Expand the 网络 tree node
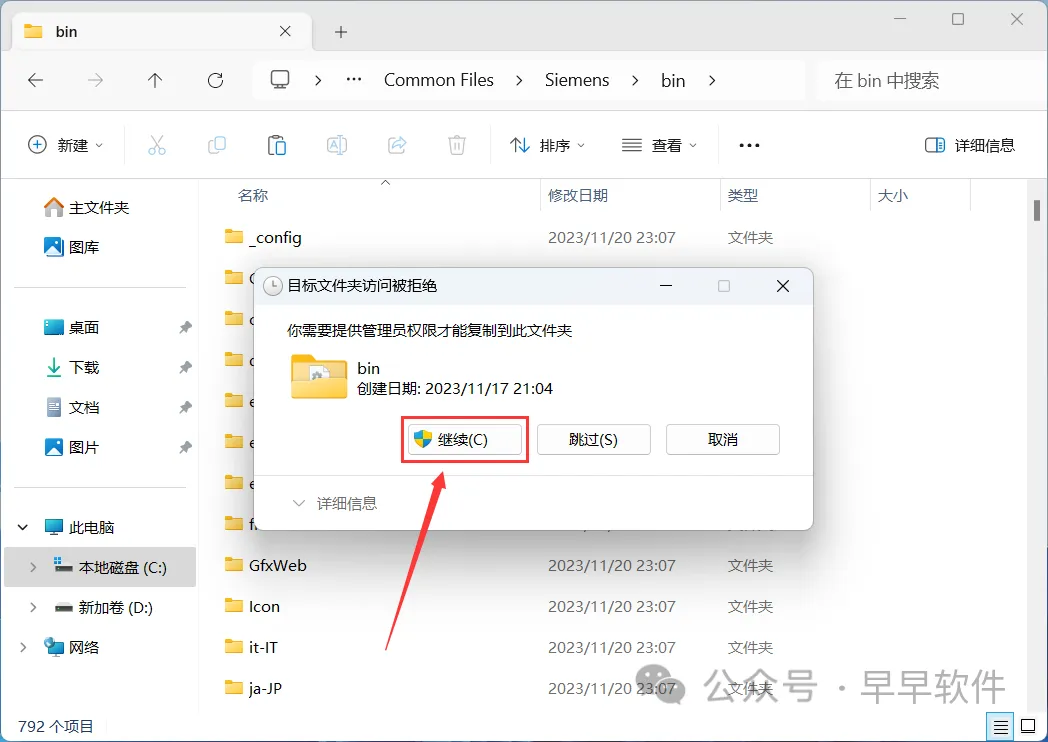The width and height of the screenshot is (1048, 742). click(x=23, y=647)
